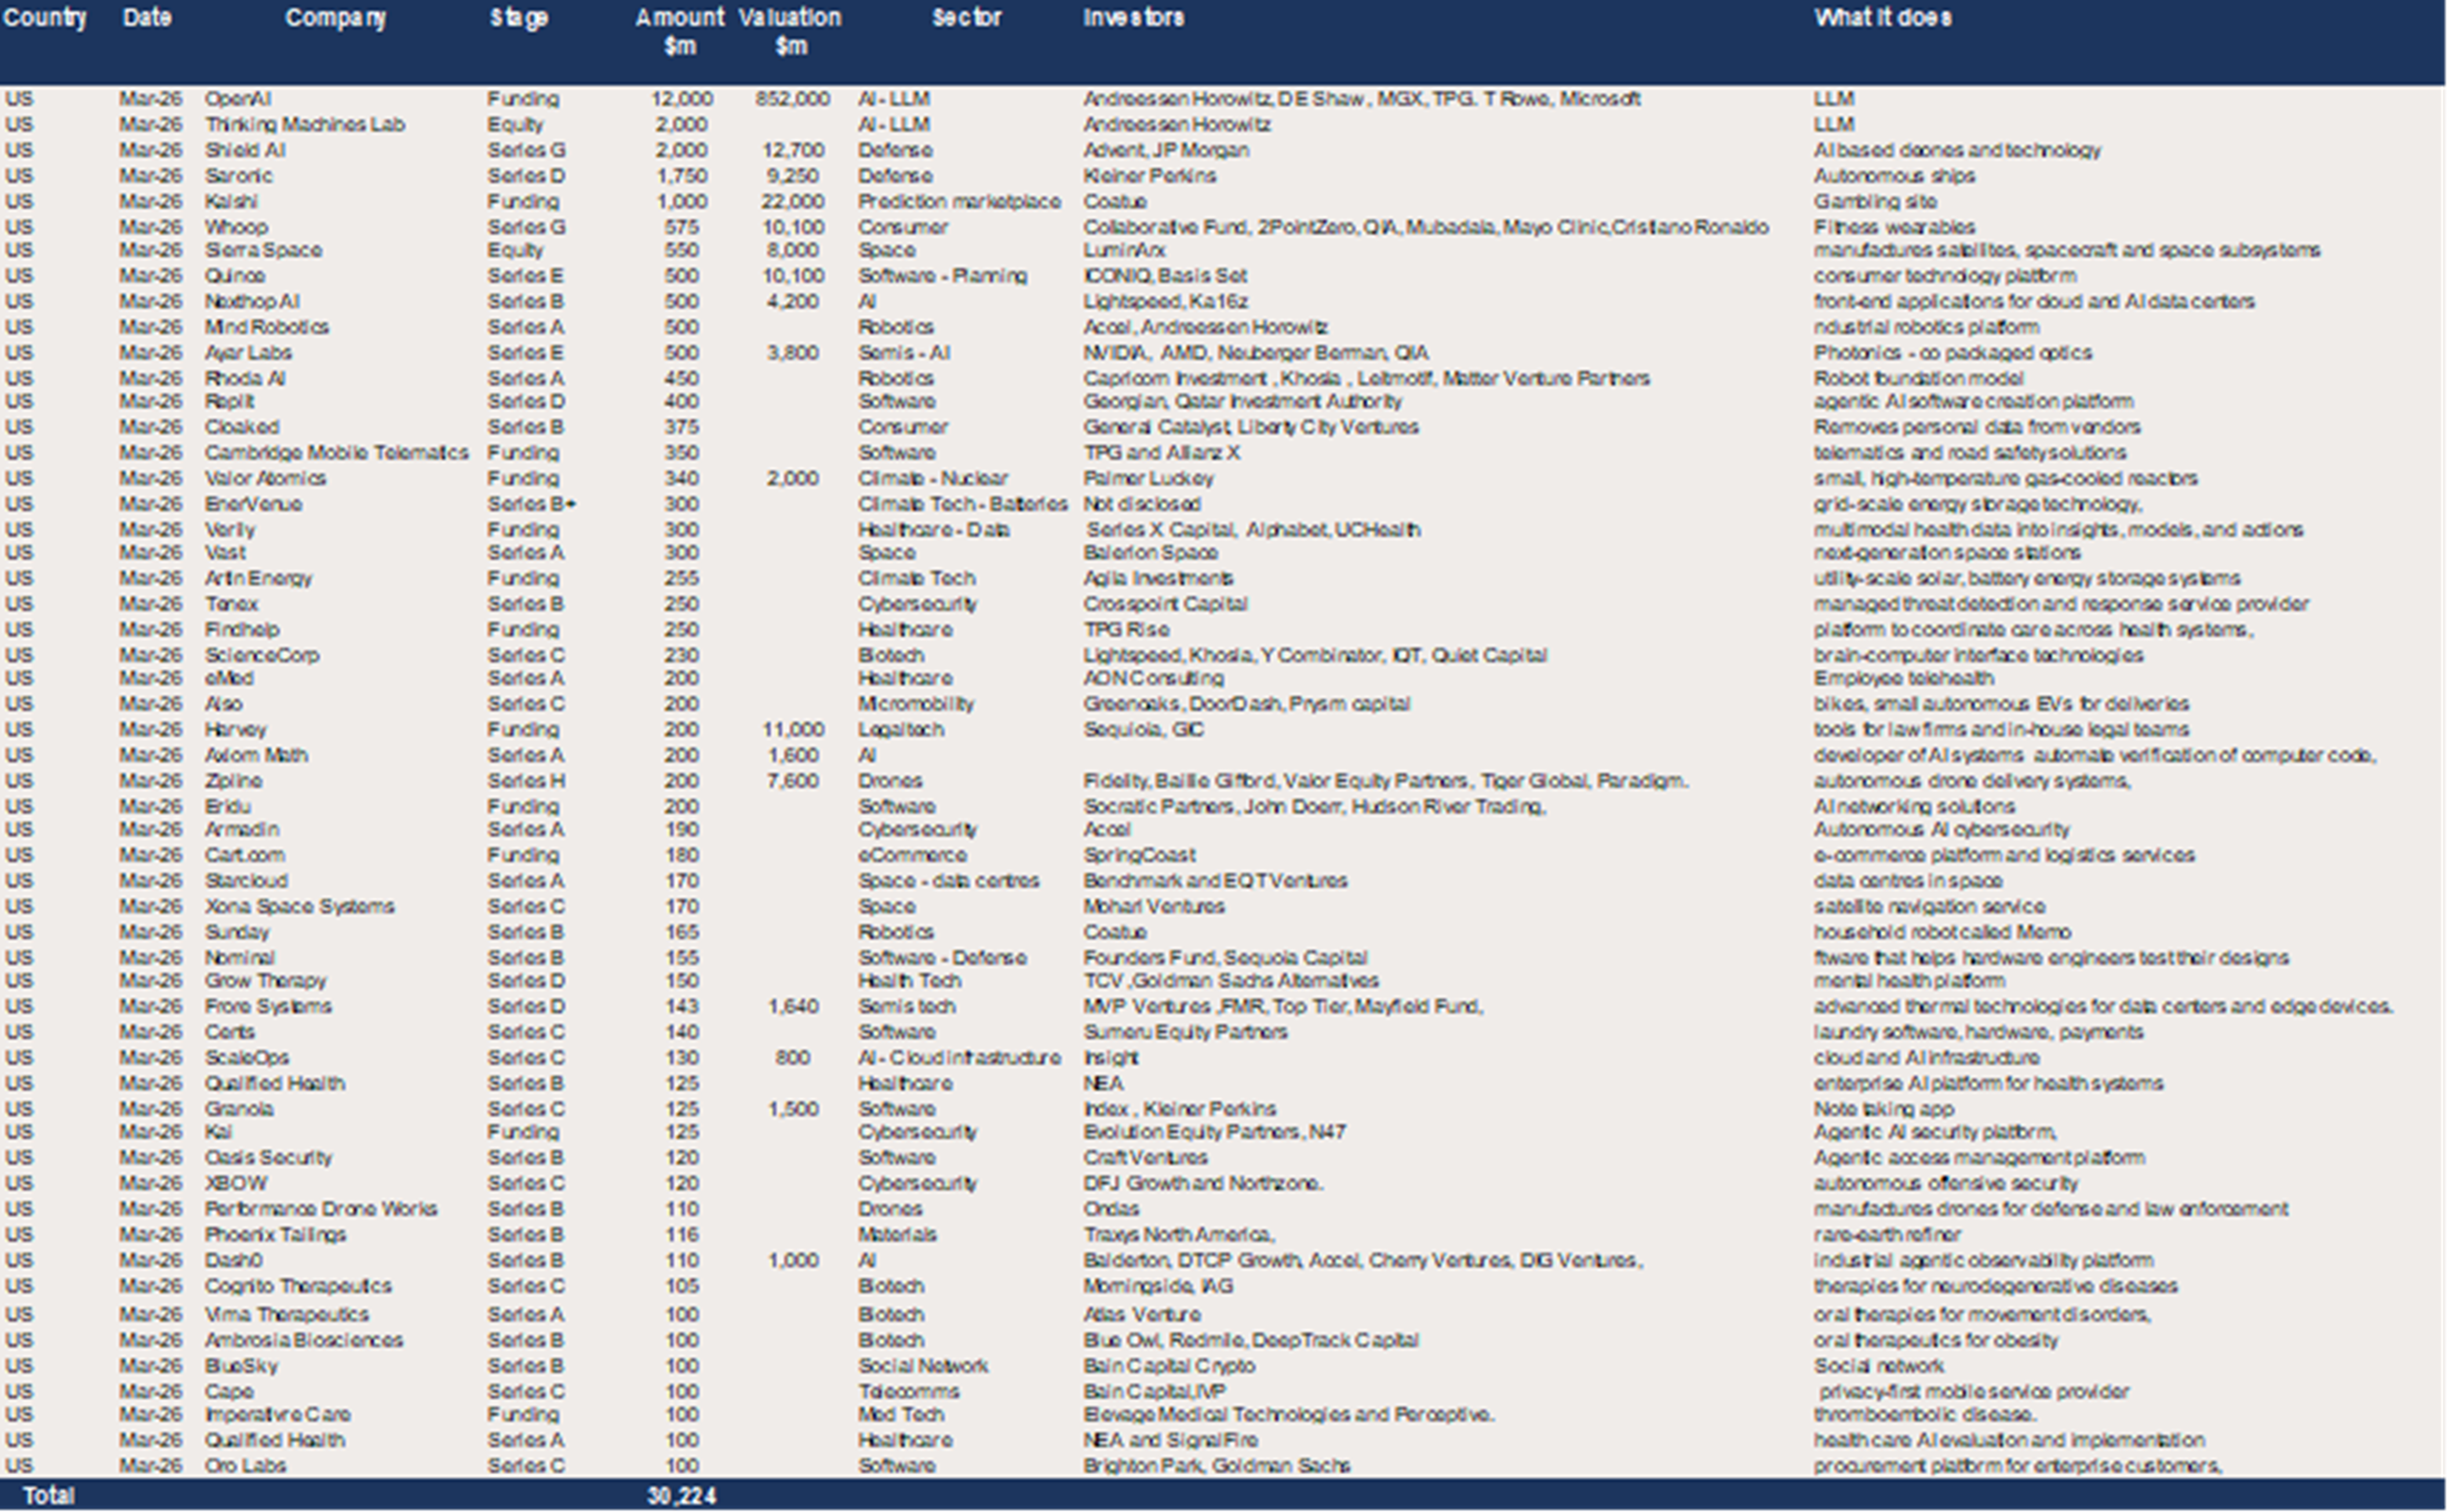Select the ScaleOps company cell
Viewport: 2448px width, 1512px height.
pos(246,1058)
